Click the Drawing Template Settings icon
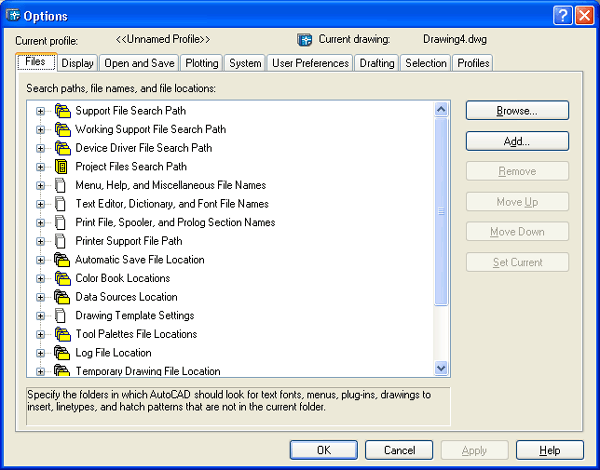 (x=61, y=316)
